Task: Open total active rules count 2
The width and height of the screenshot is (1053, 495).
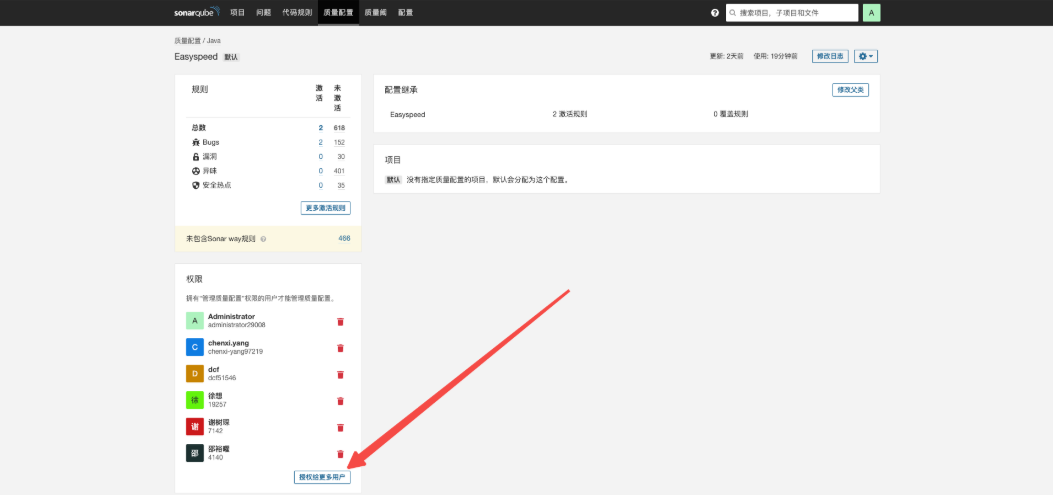Action: pyautogui.click(x=321, y=128)
